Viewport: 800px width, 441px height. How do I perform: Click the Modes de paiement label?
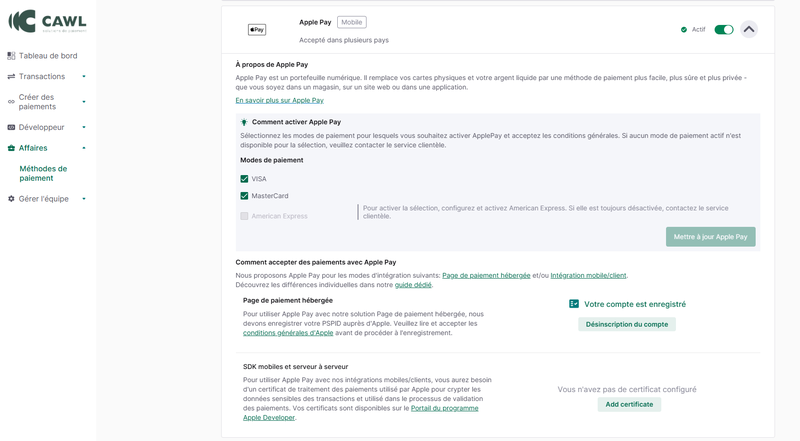(x=271, y=160)
